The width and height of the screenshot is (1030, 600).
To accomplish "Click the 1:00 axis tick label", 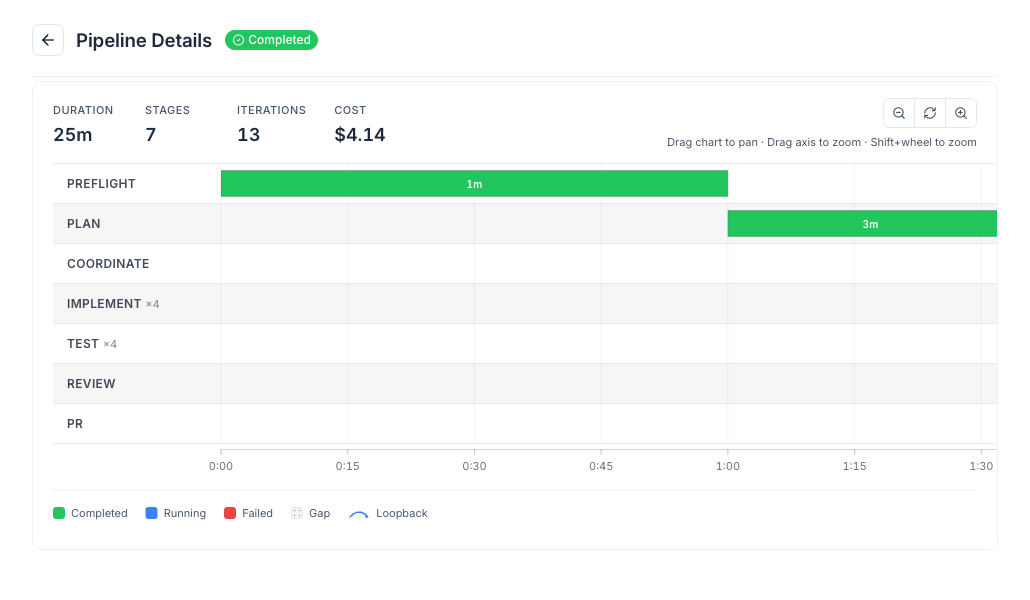I will pos(728,466).
